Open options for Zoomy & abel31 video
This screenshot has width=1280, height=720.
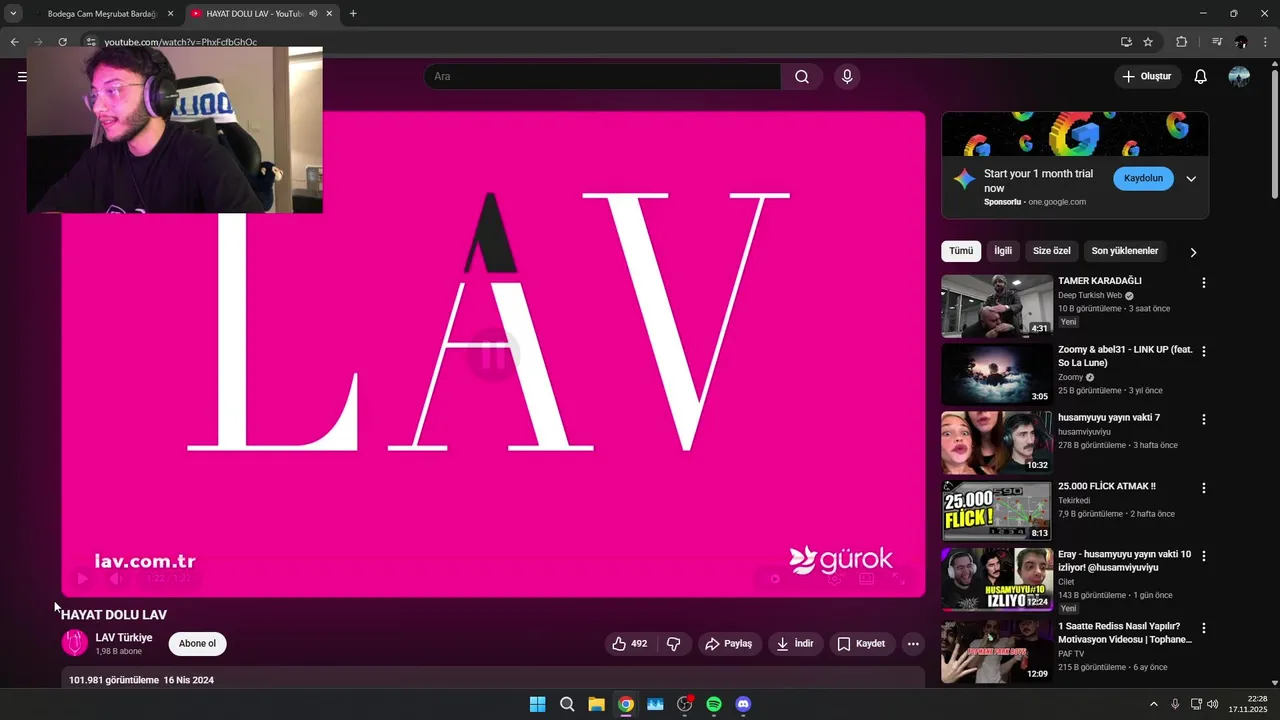[1203, 352]
